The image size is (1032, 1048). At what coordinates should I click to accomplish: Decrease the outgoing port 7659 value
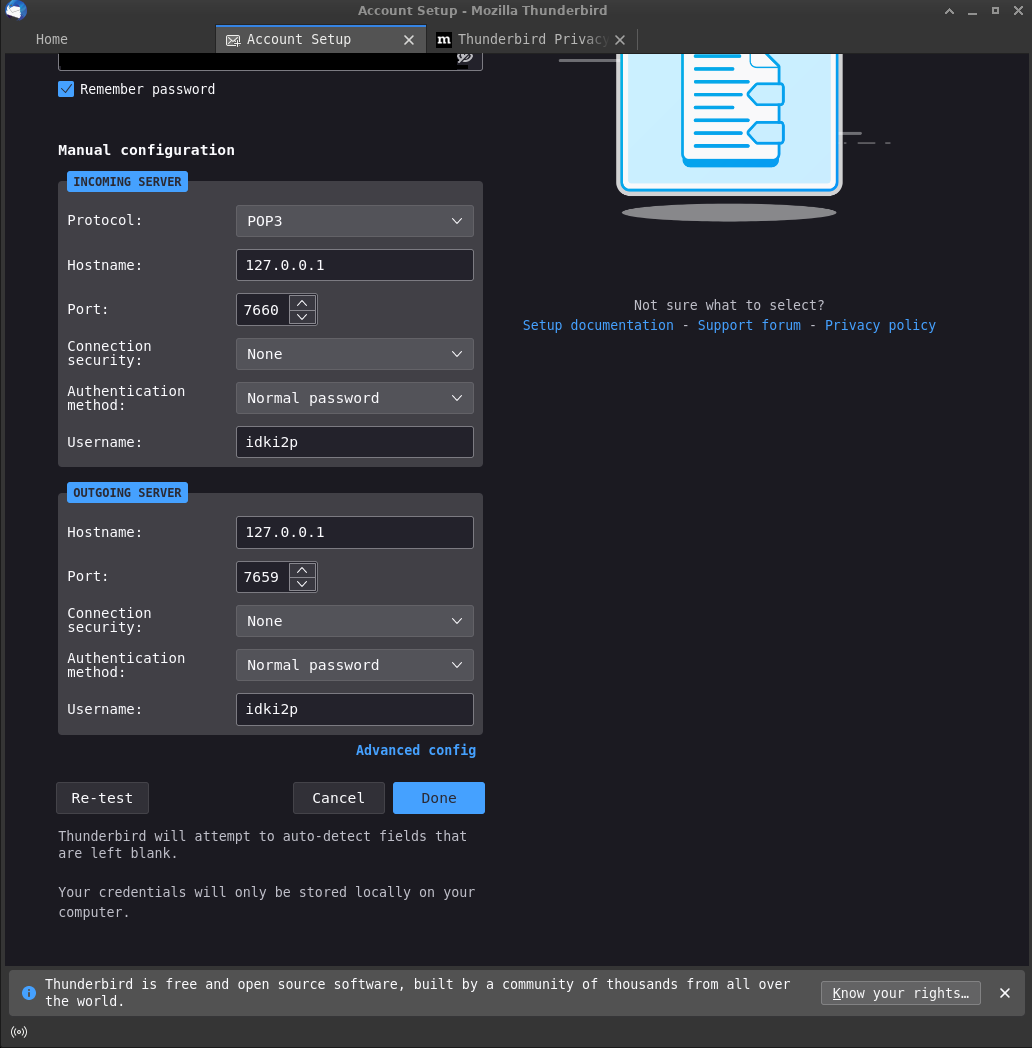pyautogui.click(x=302, y=584)
